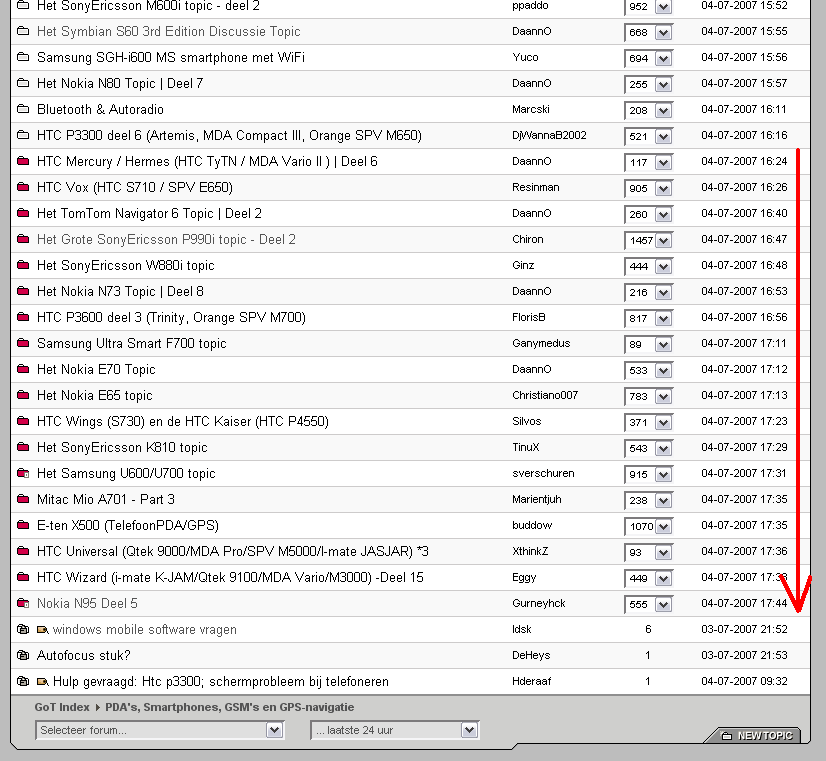
Task: Open topic Het Nokia E70 Topic
Action: (96, 369)
